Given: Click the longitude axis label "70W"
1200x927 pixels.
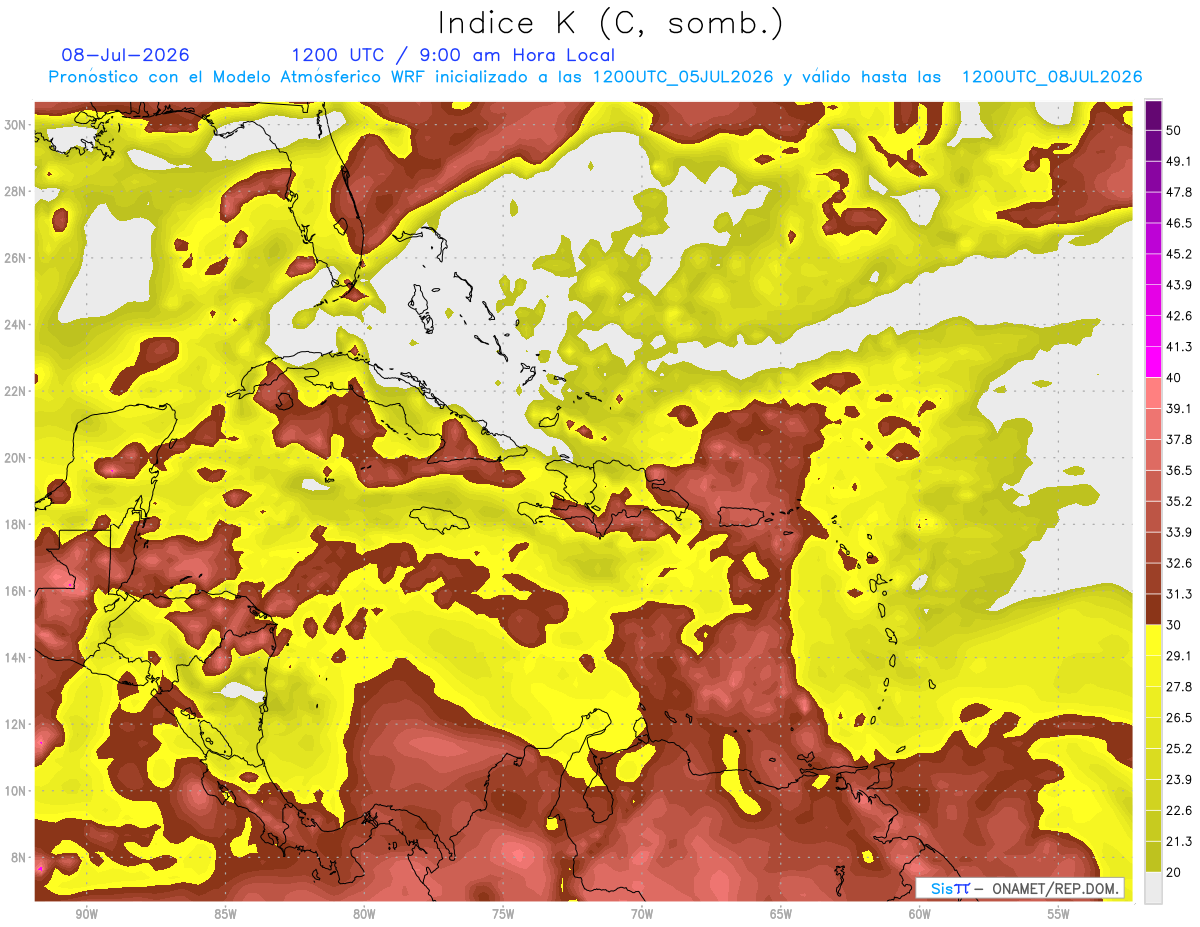Looking at the screenshot, I should pyautogui.click(x=642, y=914).
